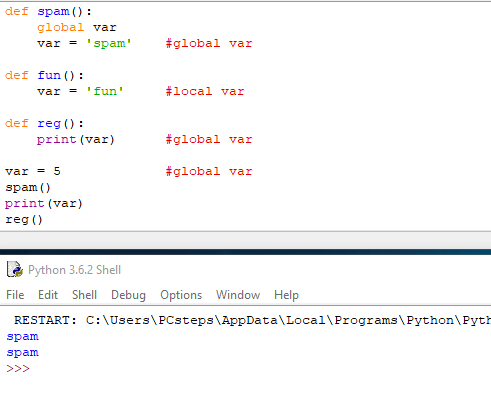Click the Python Shell window icon
Image resolution: width=491 pixels, height=394 pixels.
click(x=15, y=269)
